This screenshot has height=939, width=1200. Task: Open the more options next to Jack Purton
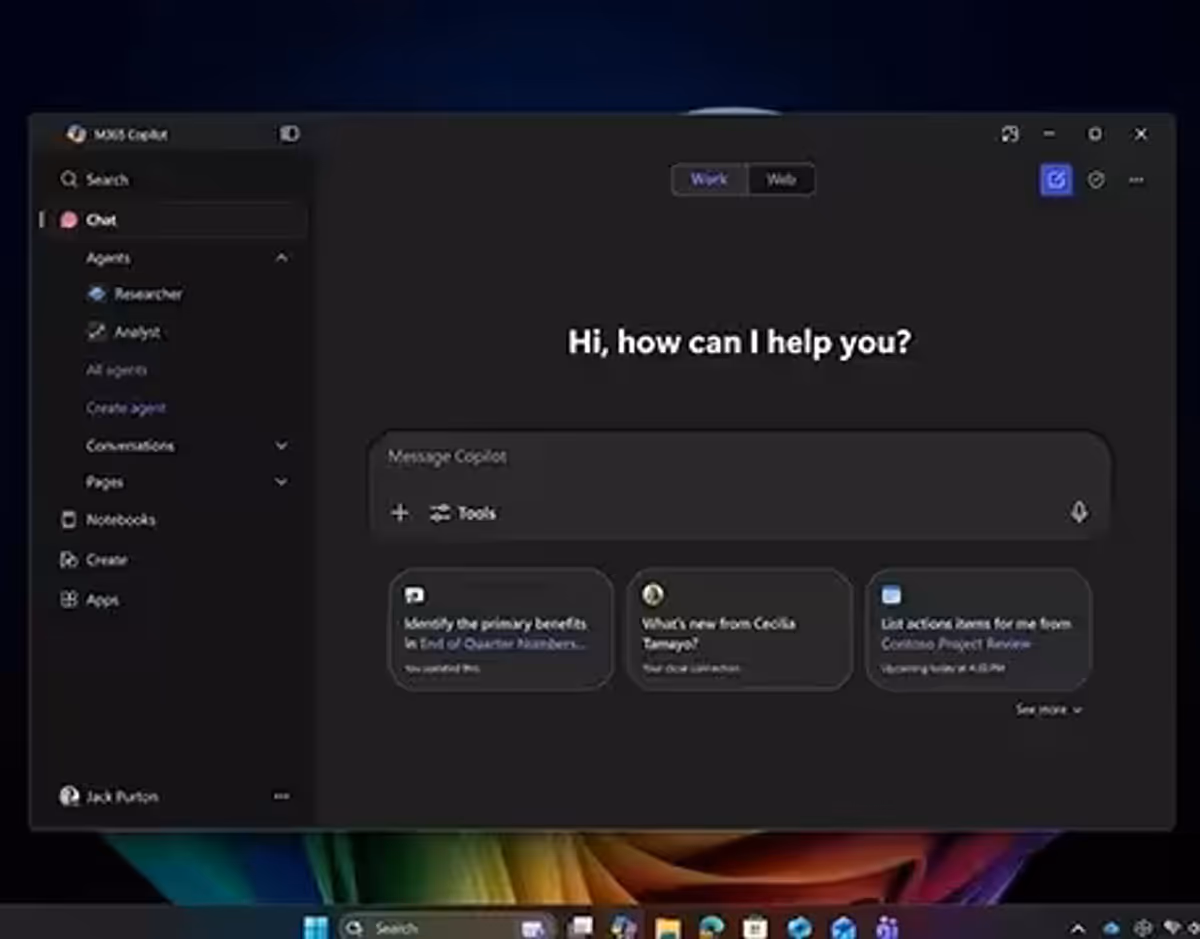[x=281, y=797]
